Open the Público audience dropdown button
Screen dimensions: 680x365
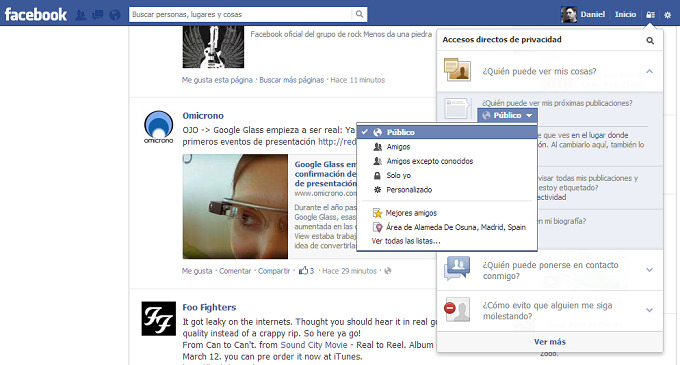(507, 115)
